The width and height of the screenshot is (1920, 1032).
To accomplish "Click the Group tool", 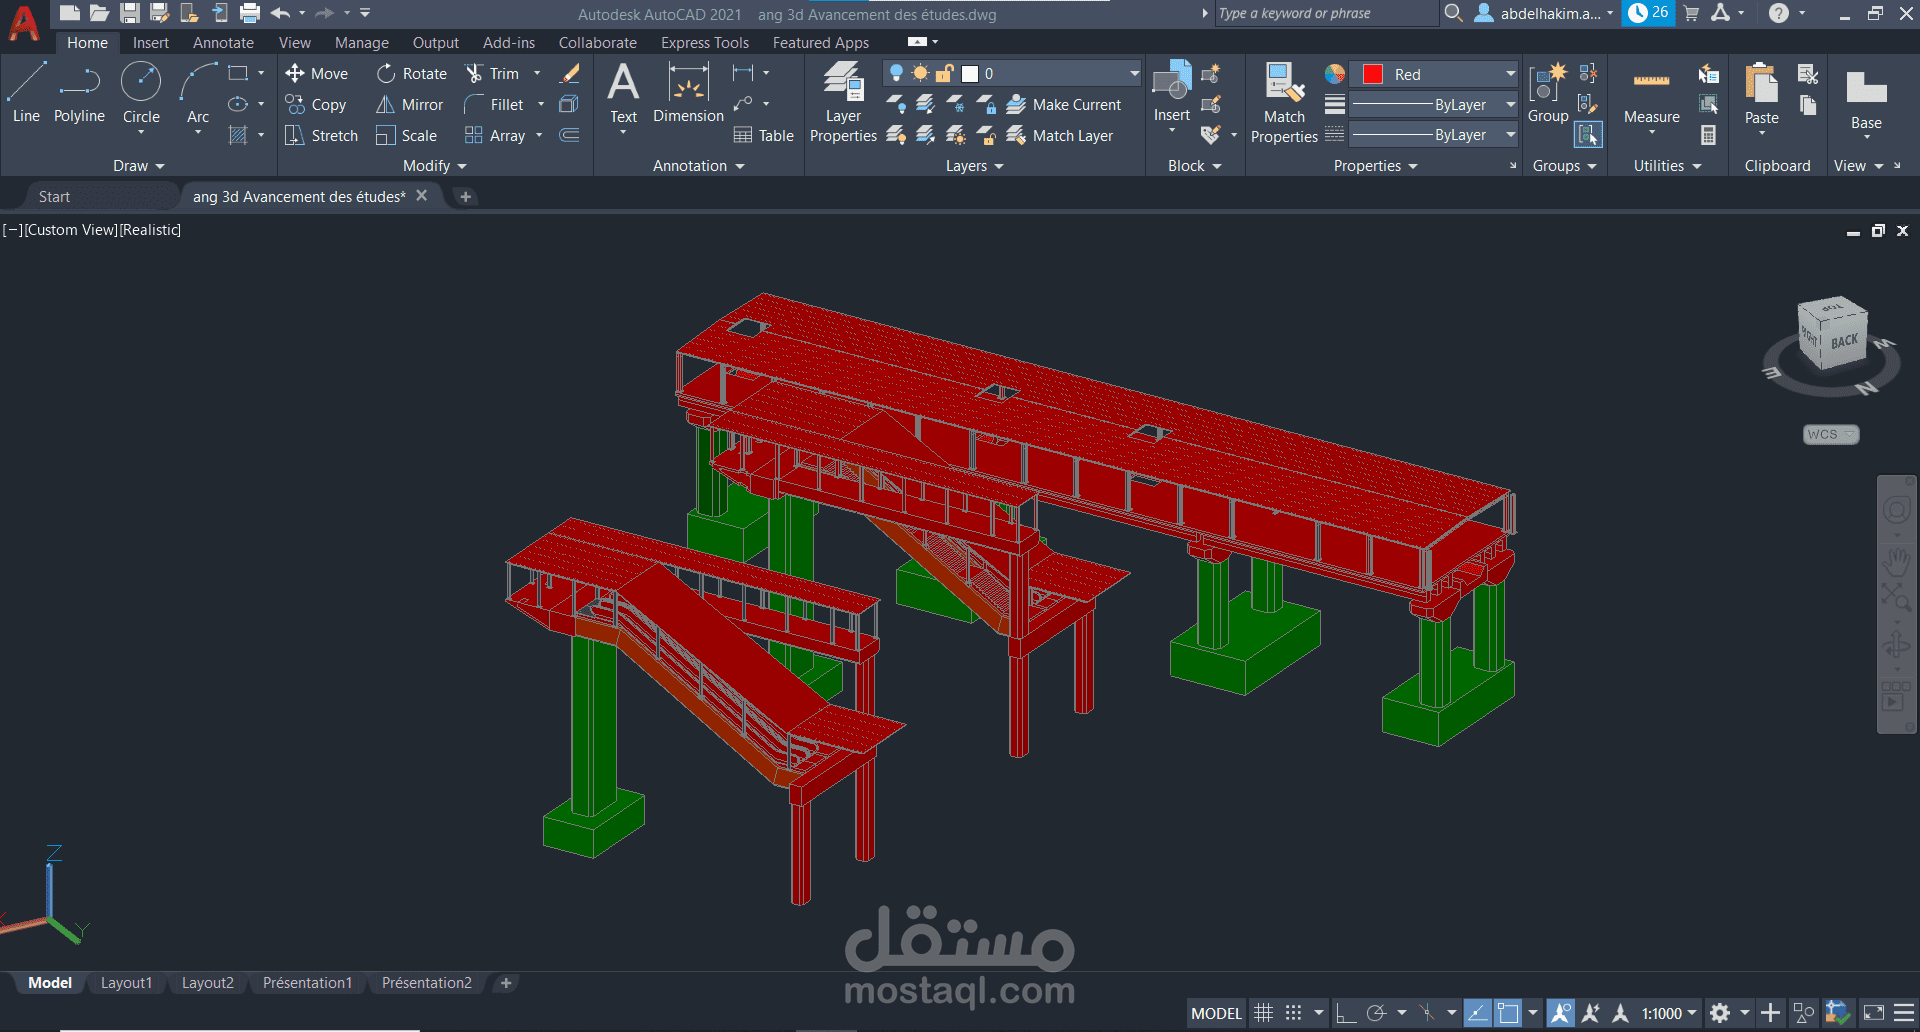I will pyautogui.click(x=1548, y=94).
